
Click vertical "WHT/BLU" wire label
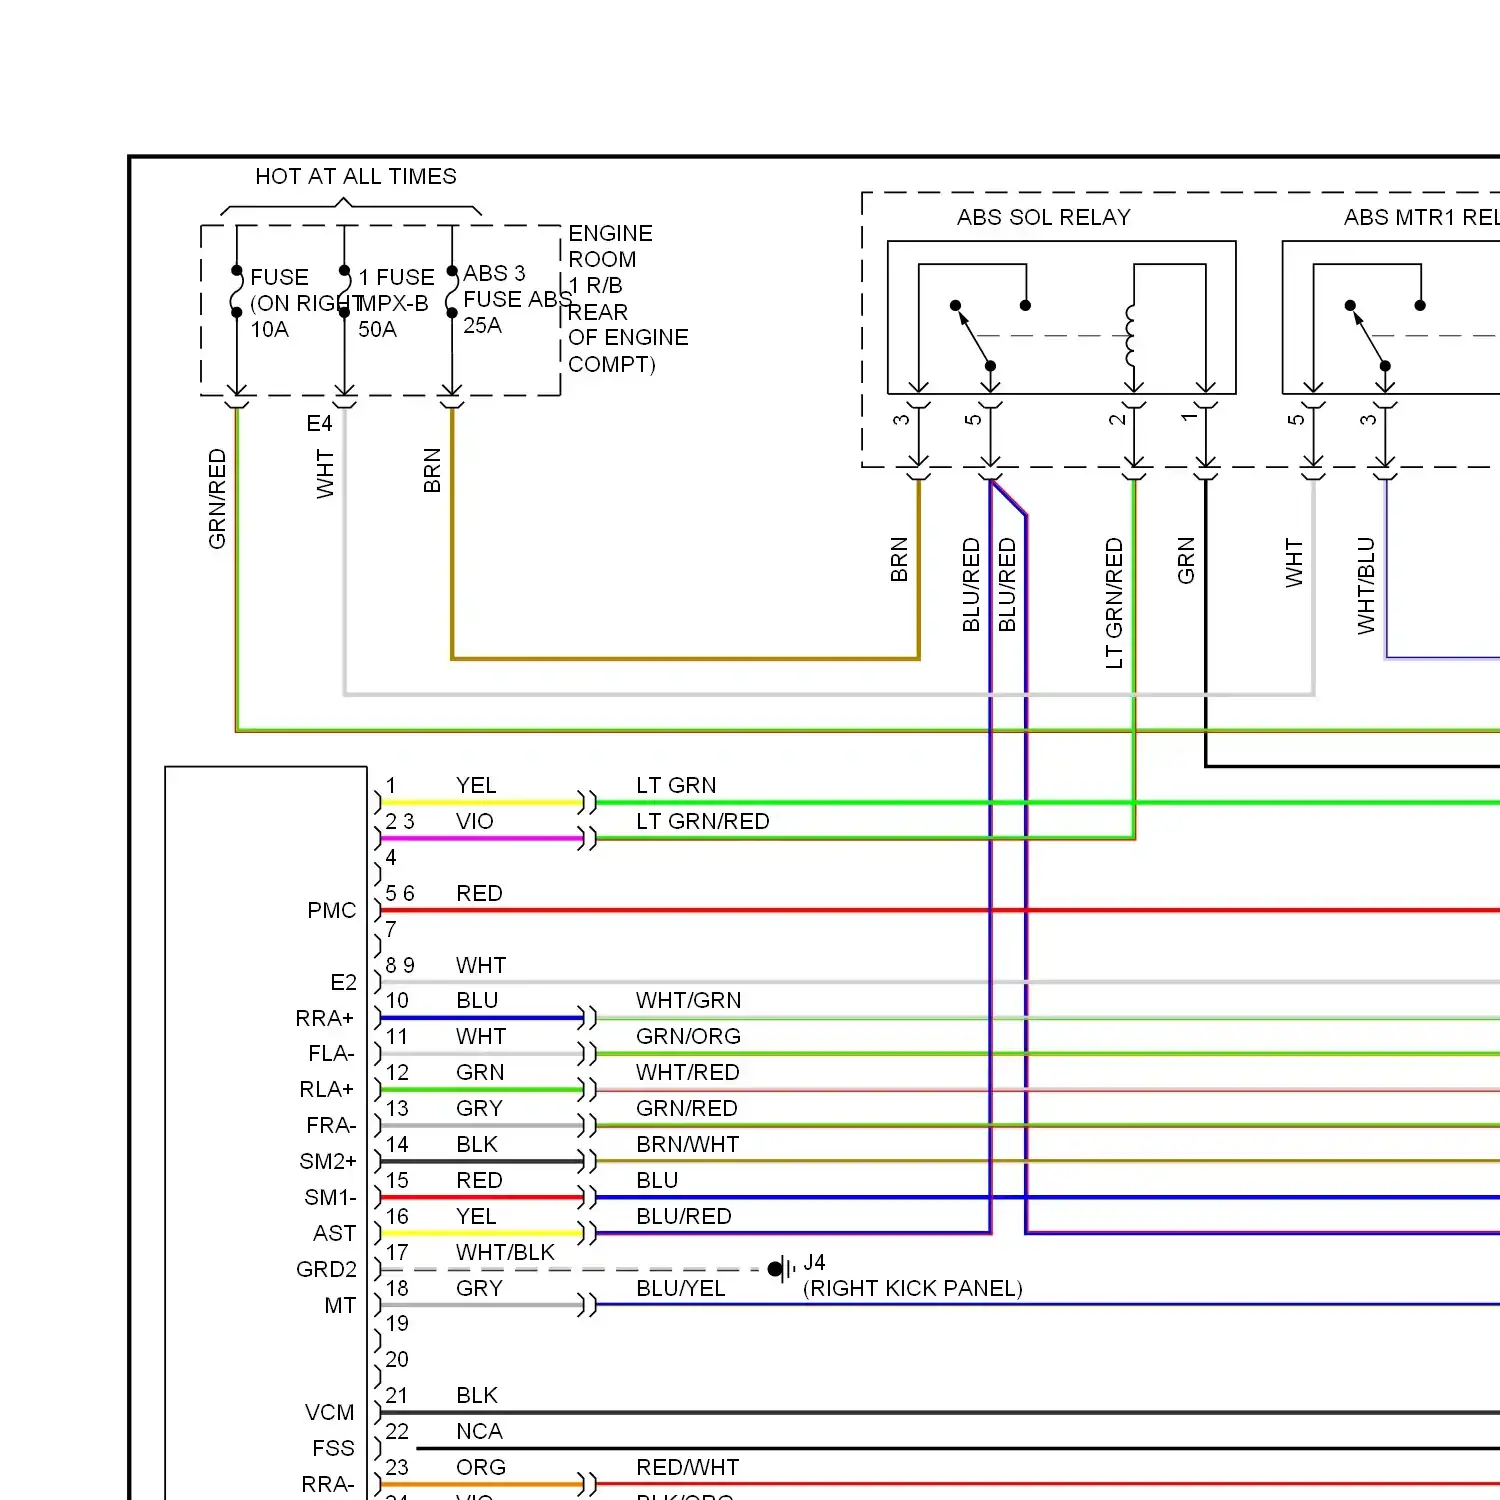pos(1366,586)
